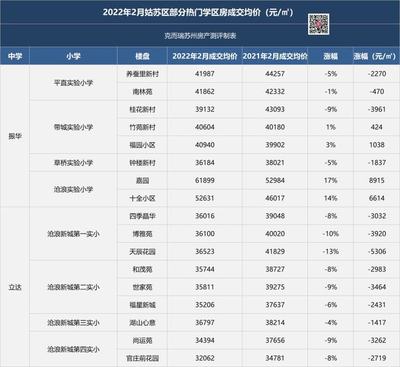Click the '2022年2月成交均价' column header

[x=205, y=56]
